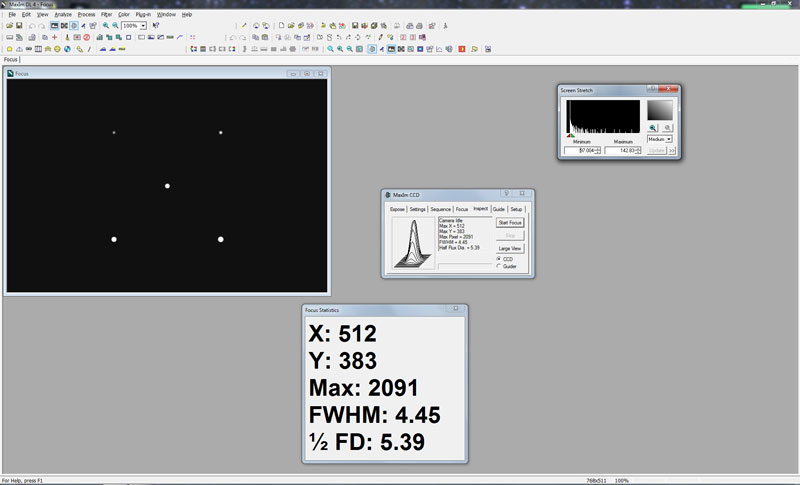Image resolution: width=800 pixels, height=485 pixels.
Task: Click the red circle stop icon
Action: click(87, 37)
